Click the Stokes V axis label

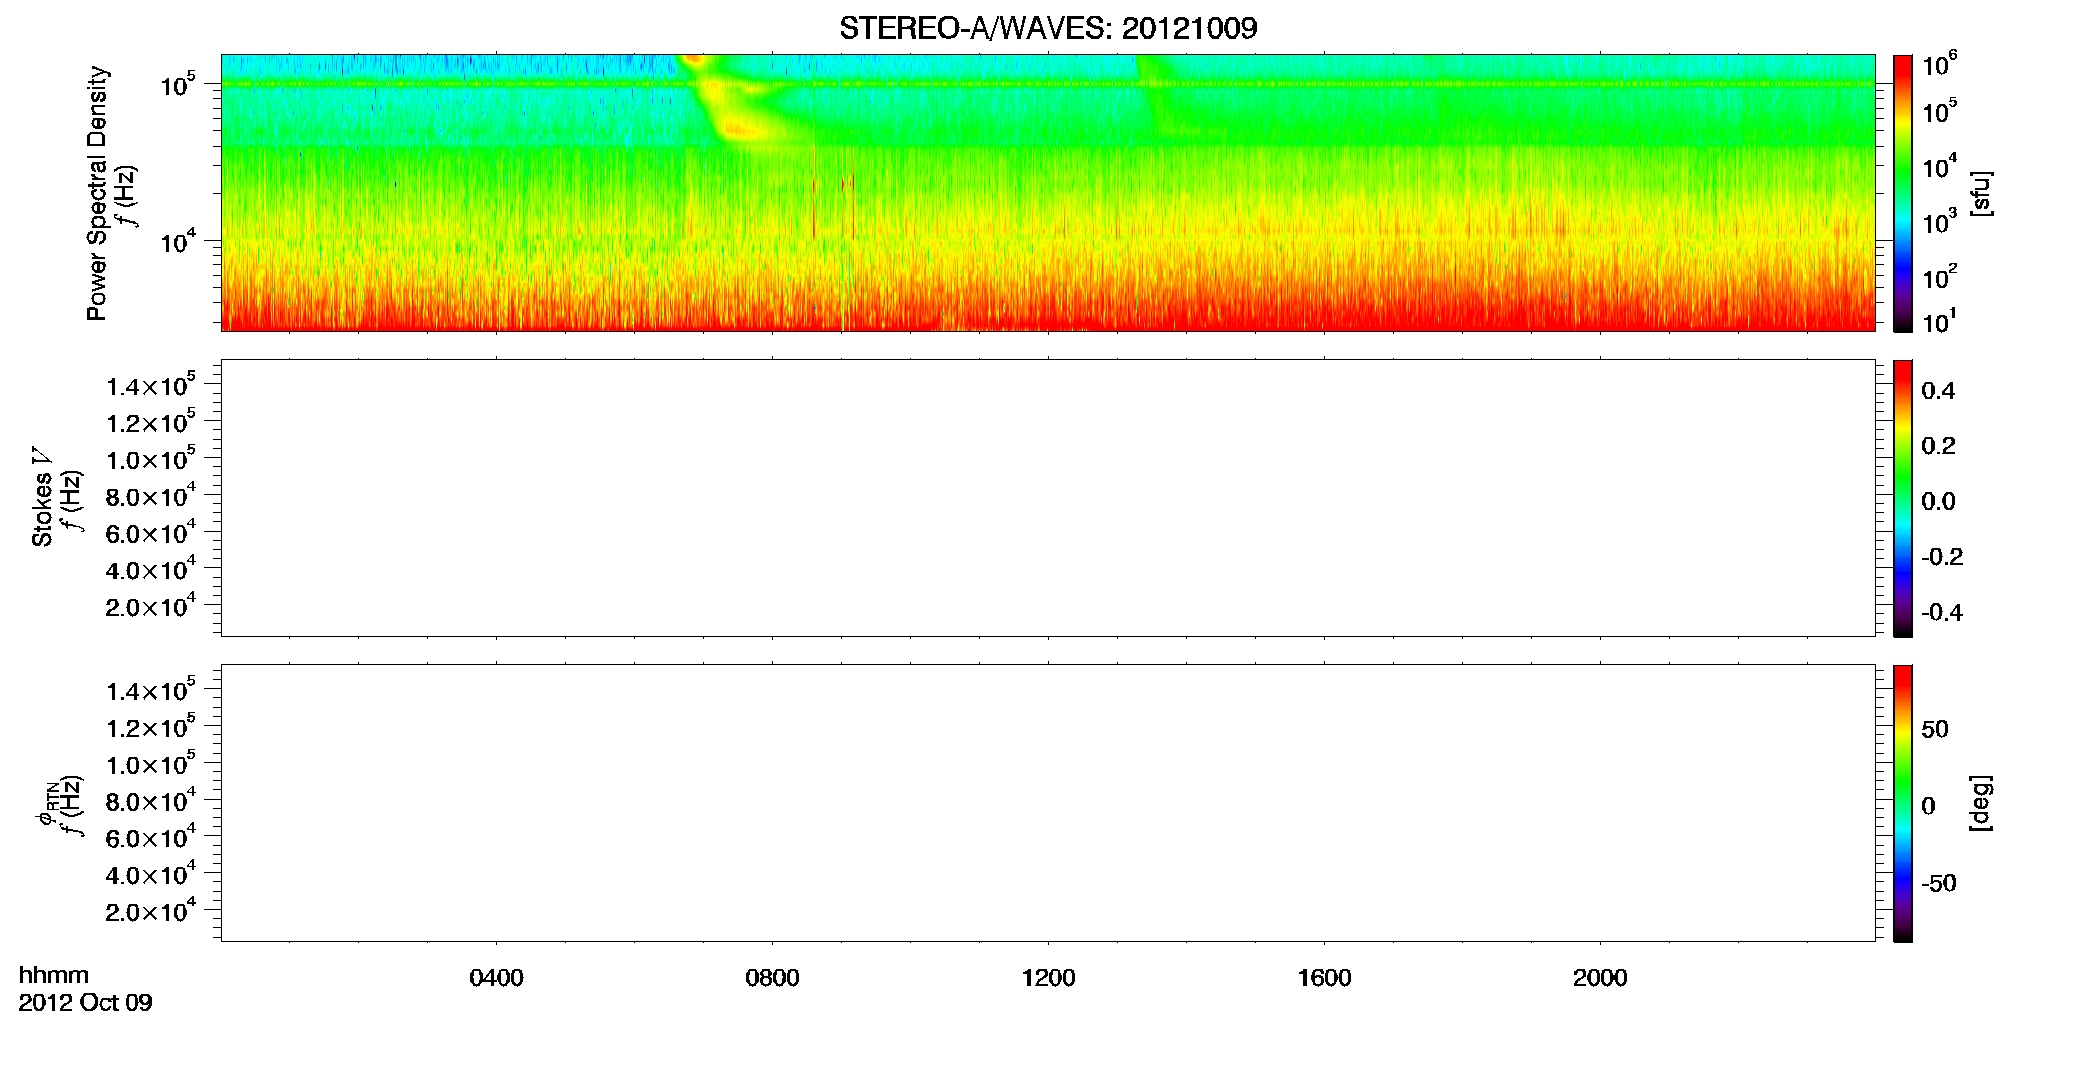point(42,497)
